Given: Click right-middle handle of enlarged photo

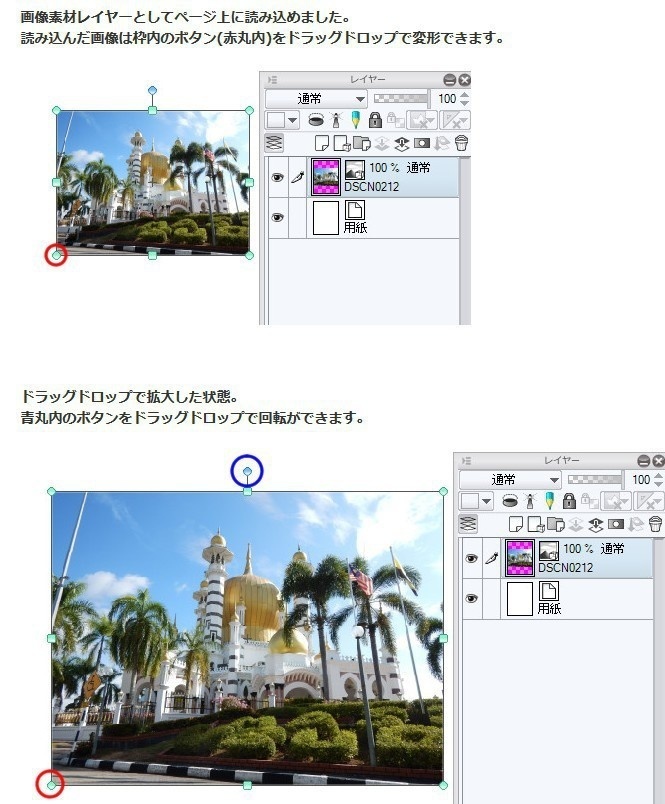Looking at the screenshot, I should [444, 638].
